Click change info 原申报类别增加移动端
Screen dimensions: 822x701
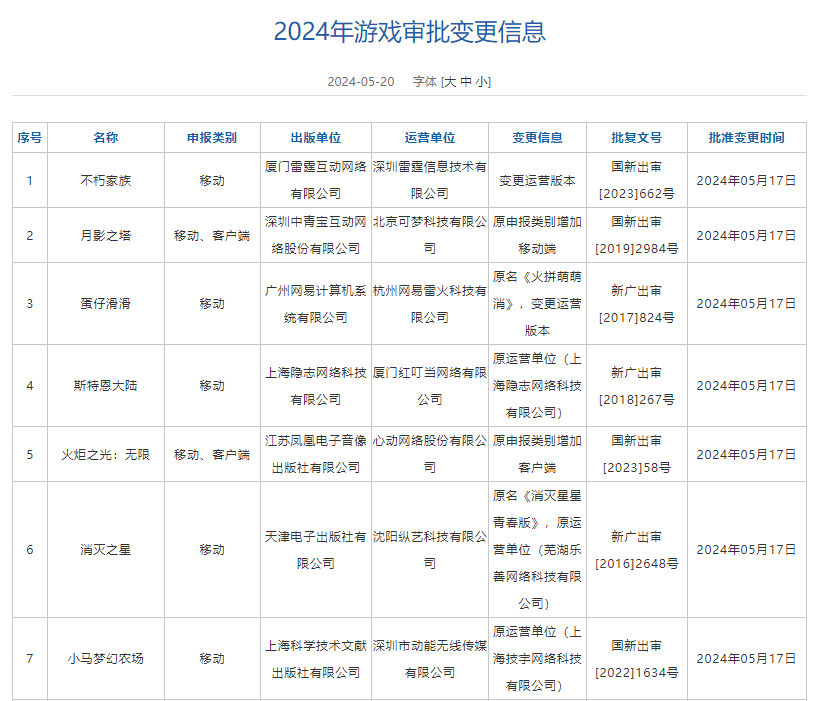pos(537,235)
